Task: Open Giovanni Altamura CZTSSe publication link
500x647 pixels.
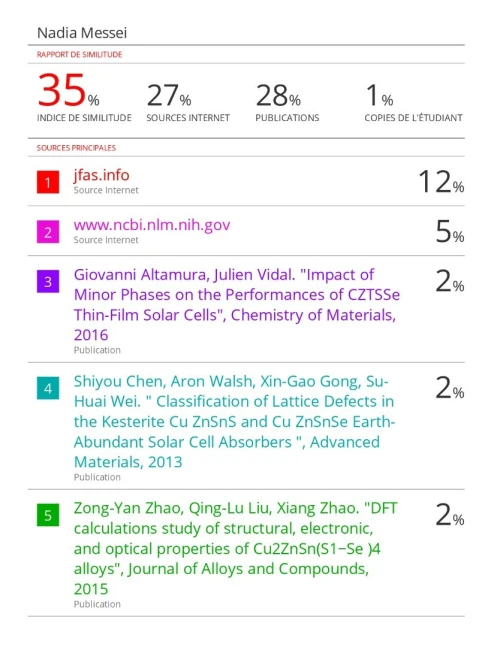Action: [236, 305]
